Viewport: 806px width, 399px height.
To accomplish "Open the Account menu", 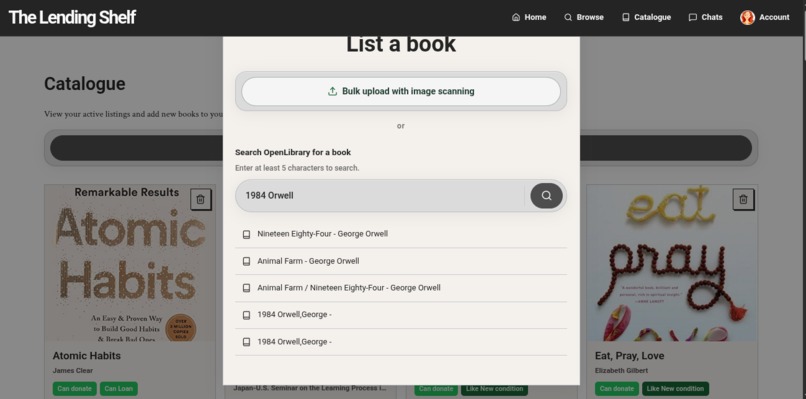I will 765,17.
